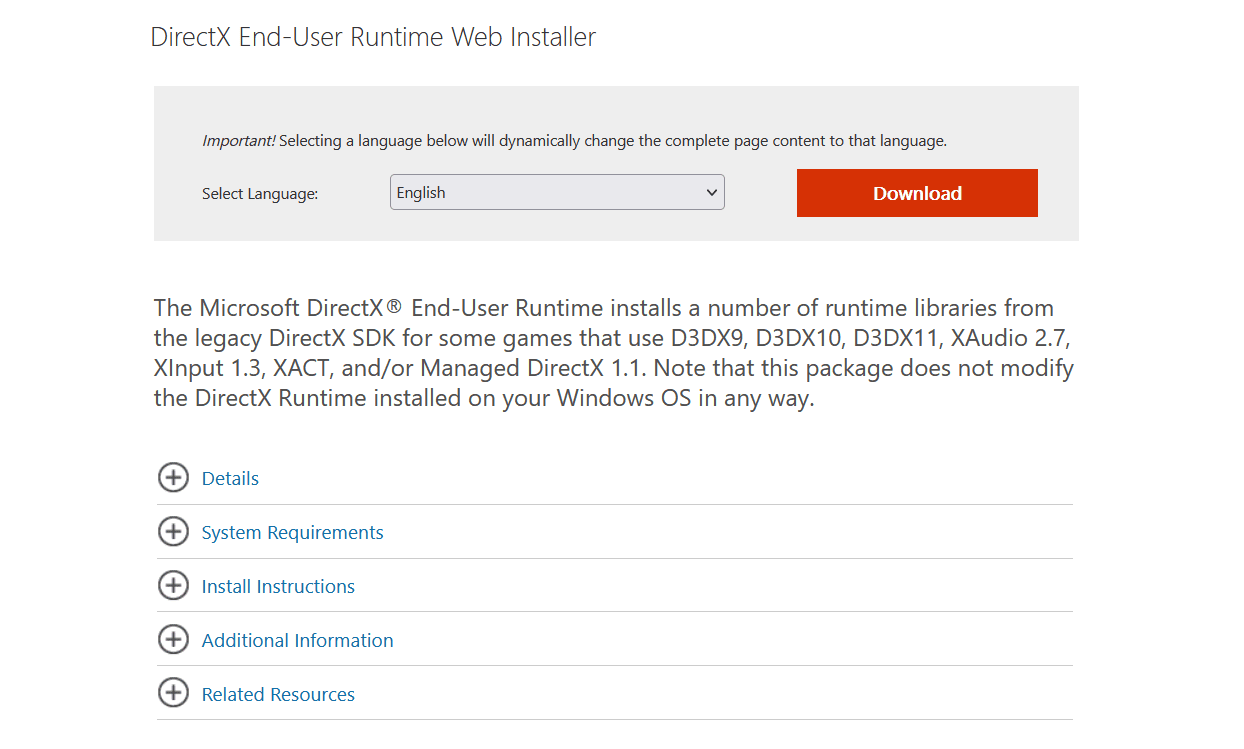The image size is (1244, 749).
Task: Click the DirectX End-User Runtime Web Installer heading
Action: pyautogui.click(x=373, y=38)
